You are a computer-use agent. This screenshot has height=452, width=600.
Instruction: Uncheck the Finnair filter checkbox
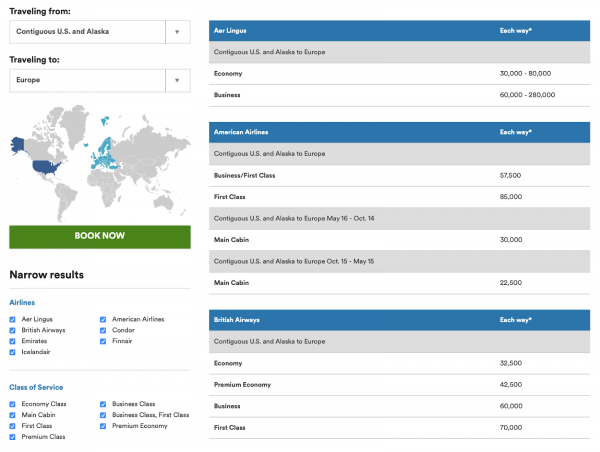tap(104, 341)
